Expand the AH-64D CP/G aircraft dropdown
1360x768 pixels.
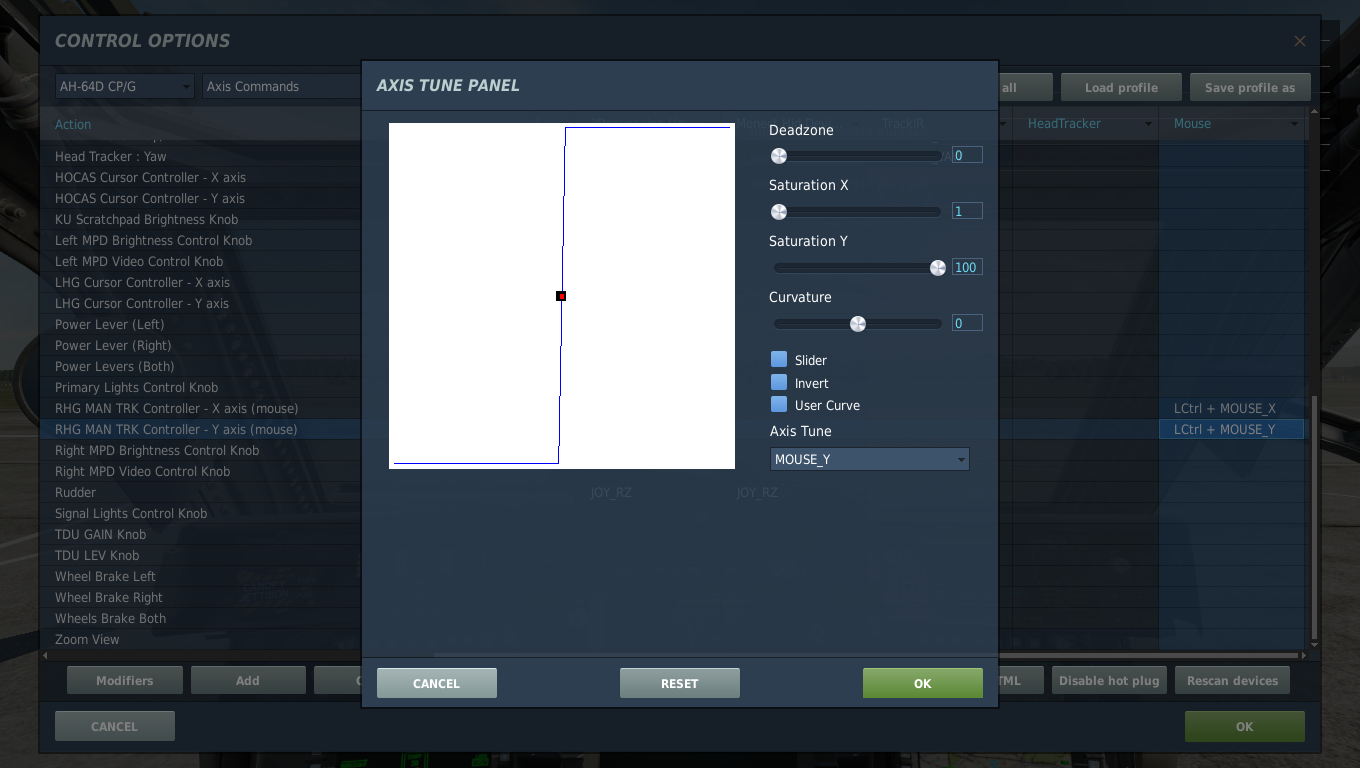[x=125, y=87]
